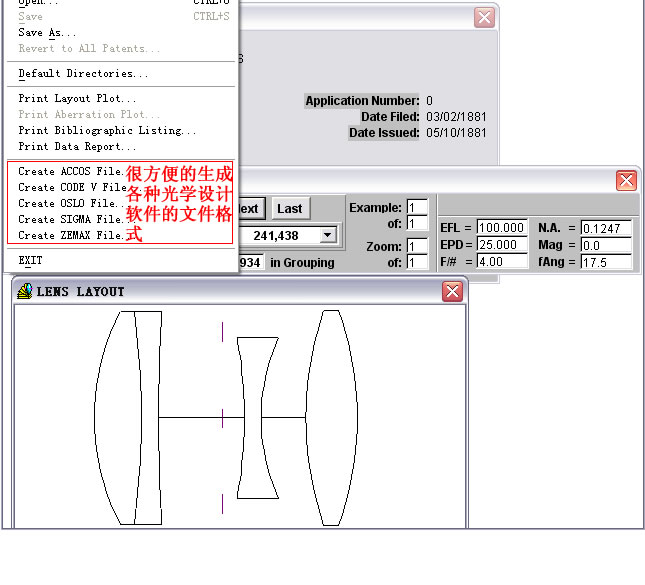Select Create CODE V File entry
Image resolution: width=645 pixels, height=585 pixels.
point(72,187)
